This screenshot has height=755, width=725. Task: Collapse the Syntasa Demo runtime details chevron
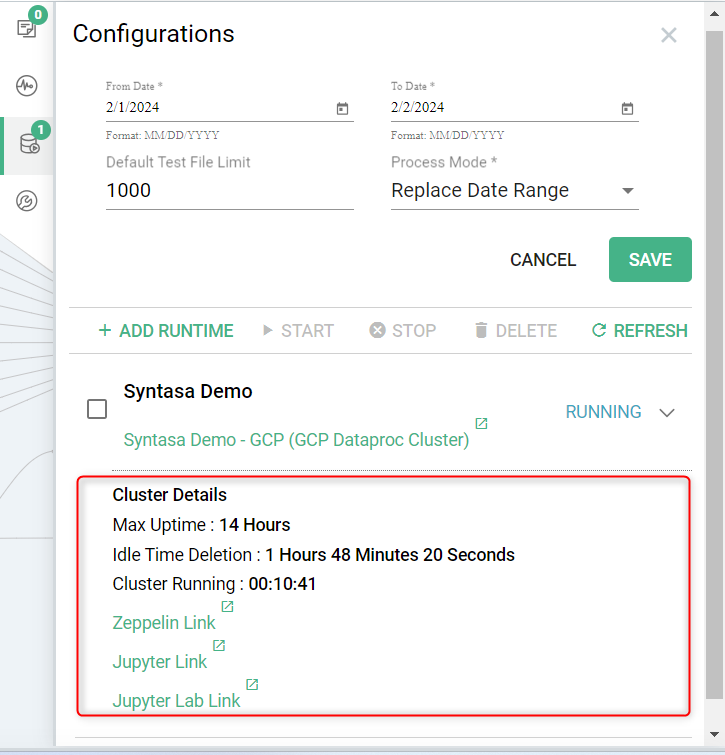[x=667, y=412]
